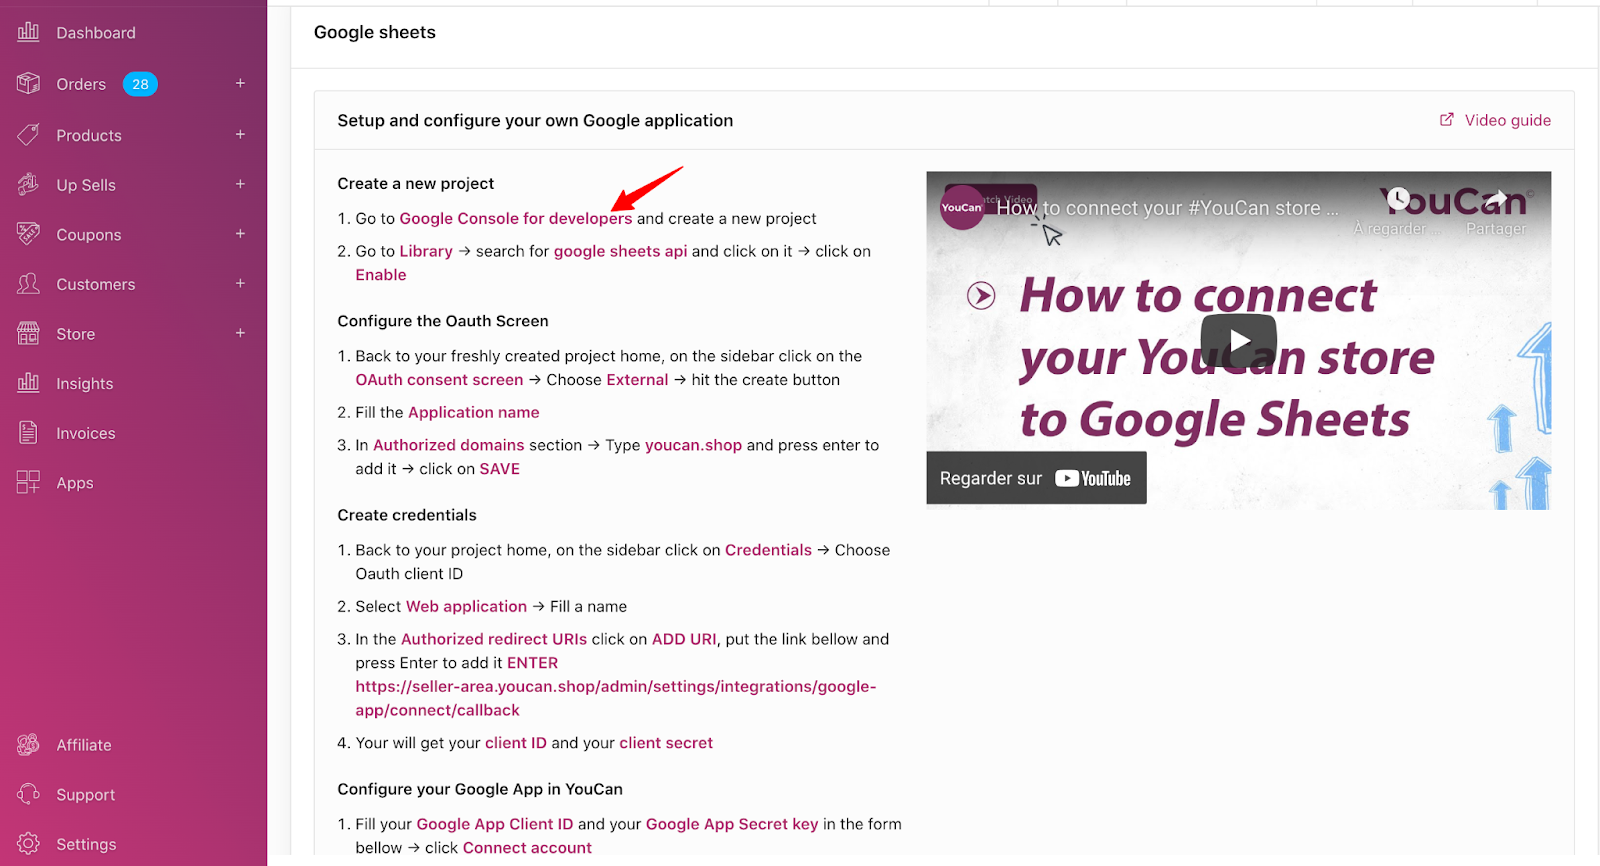This screenshot has height=866, width=1600.
Task: Click the seller-area callback URL link
Action: (615, 698)
